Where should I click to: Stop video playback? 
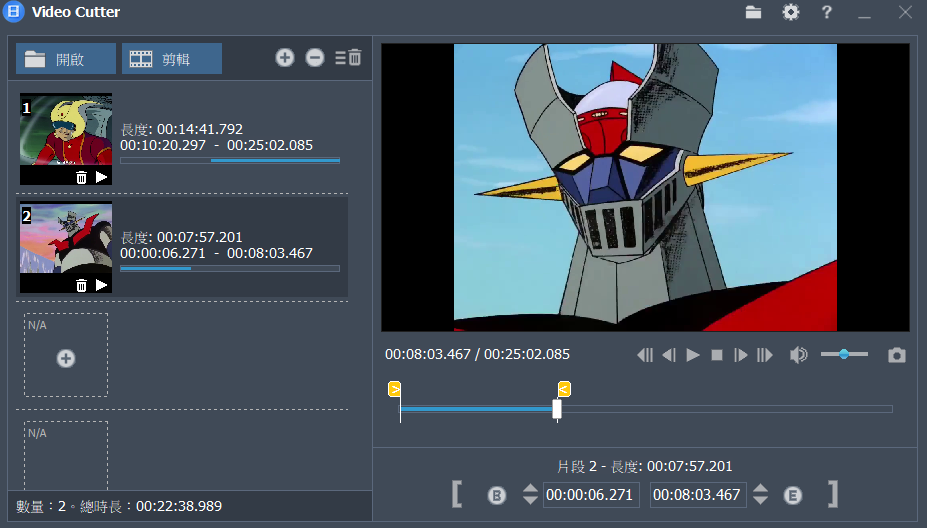click(x=717, y=355)
